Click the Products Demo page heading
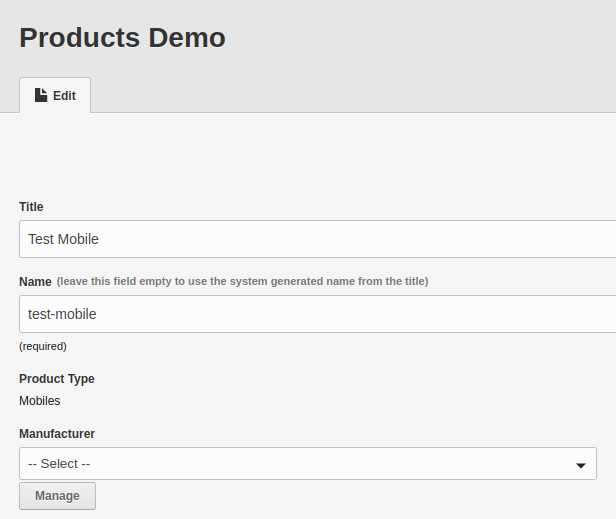This screenshot has height=519, width=616. 122,38
